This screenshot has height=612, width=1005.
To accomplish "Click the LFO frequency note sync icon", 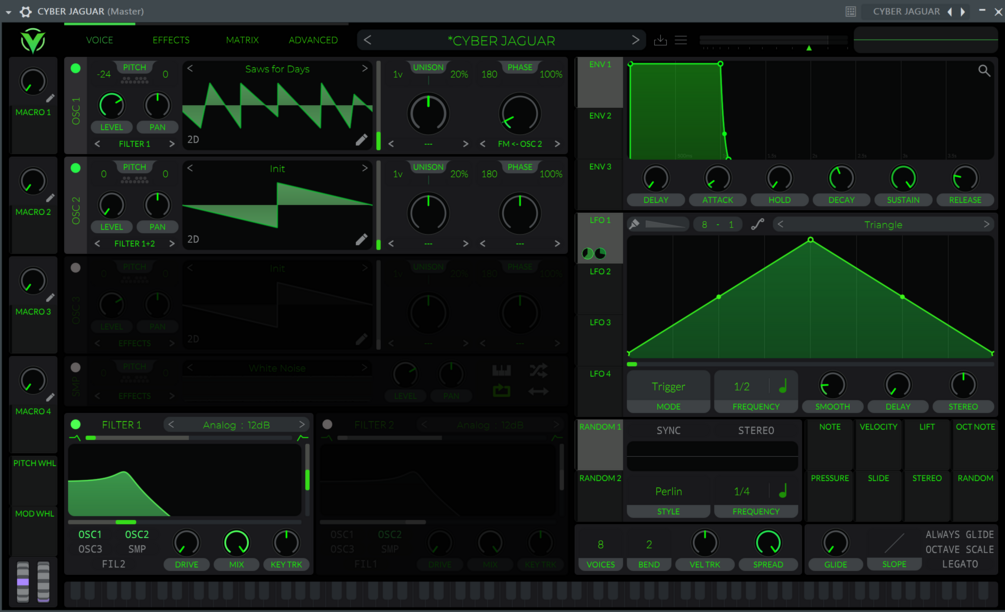I will click(x=783, y=386).
